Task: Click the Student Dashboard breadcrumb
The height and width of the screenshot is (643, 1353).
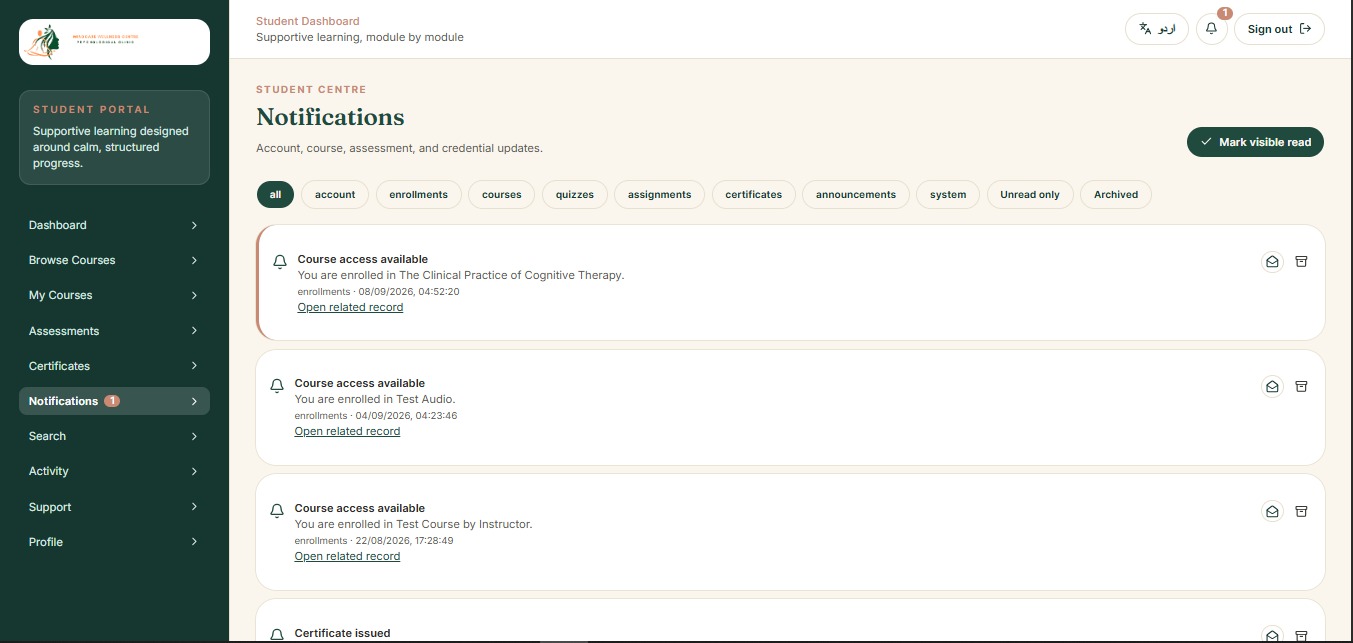Action: tap(308, 21)
